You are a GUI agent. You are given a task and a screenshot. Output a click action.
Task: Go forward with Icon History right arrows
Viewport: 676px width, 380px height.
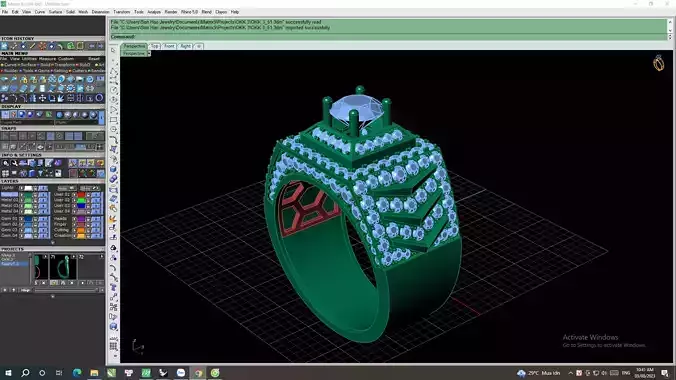point(100,46)
